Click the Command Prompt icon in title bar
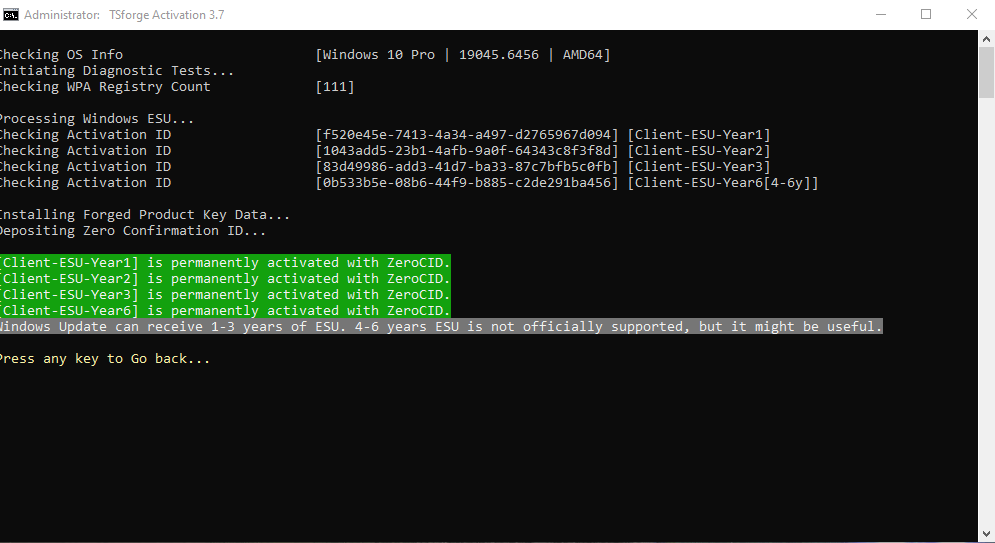The image size is (995, 543). [x=10, y=15]
